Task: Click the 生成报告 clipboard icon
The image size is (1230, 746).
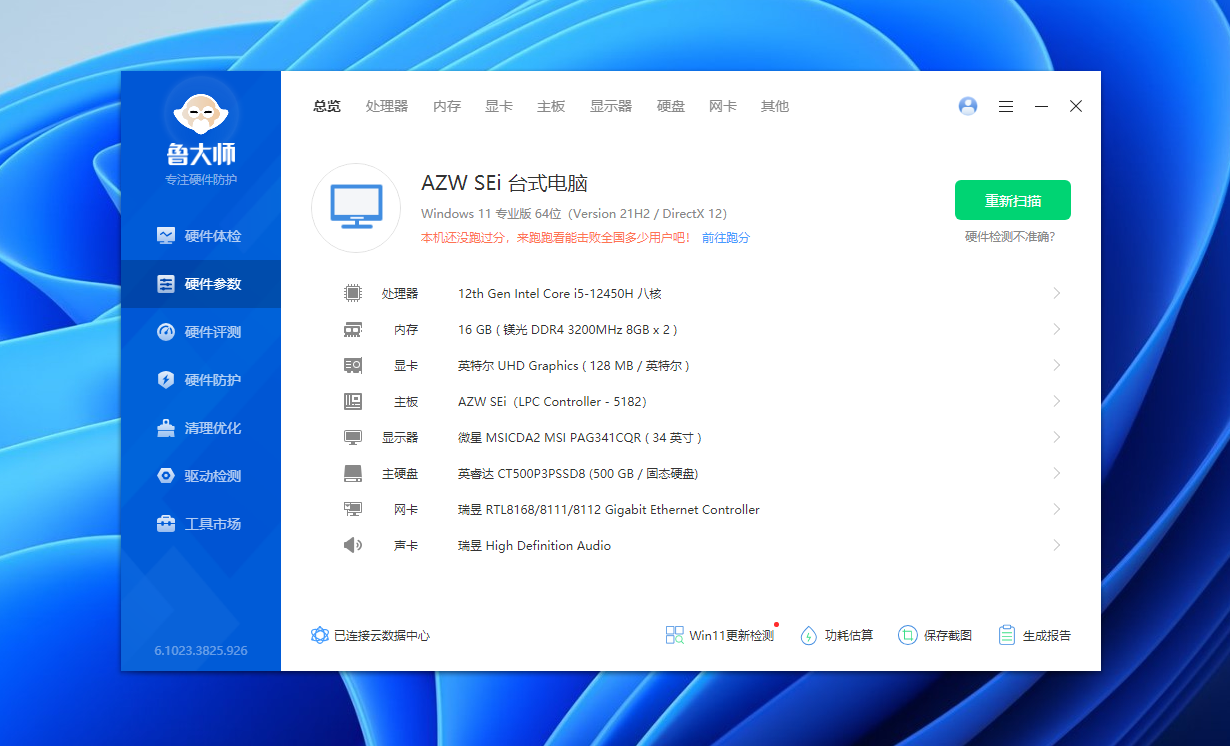Action: tap(1007, 635)
